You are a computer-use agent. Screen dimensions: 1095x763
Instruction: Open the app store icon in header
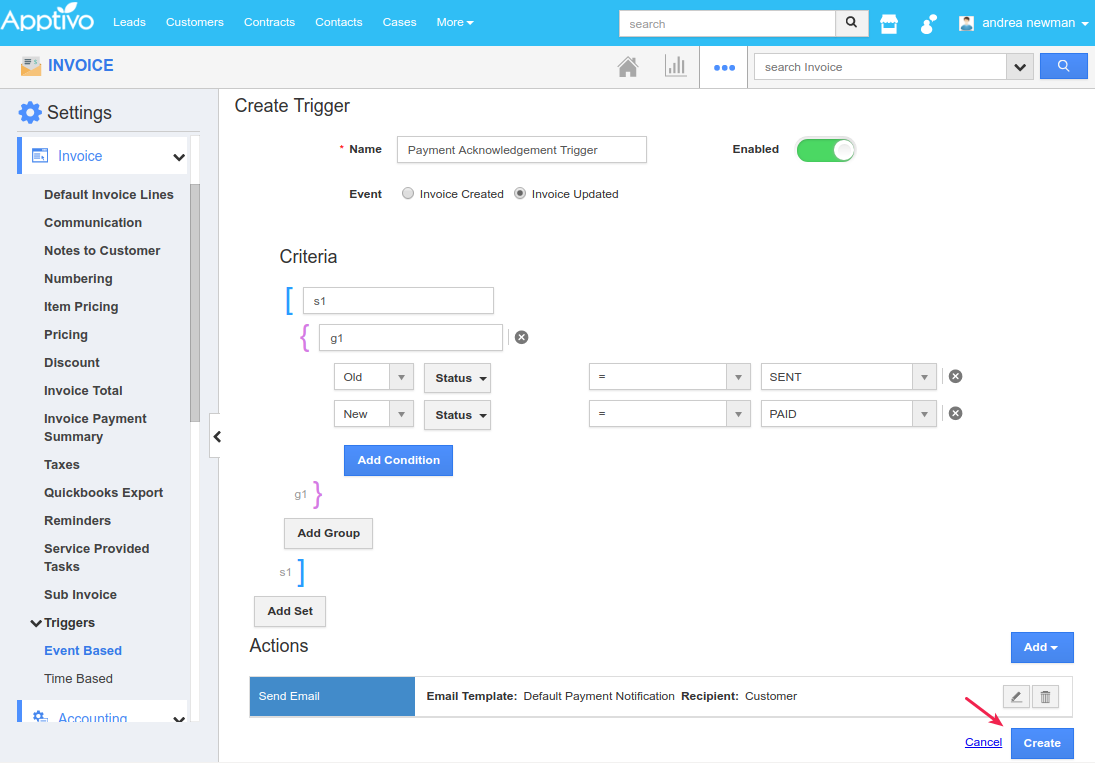pyautogui.click(x=888, y=23)
